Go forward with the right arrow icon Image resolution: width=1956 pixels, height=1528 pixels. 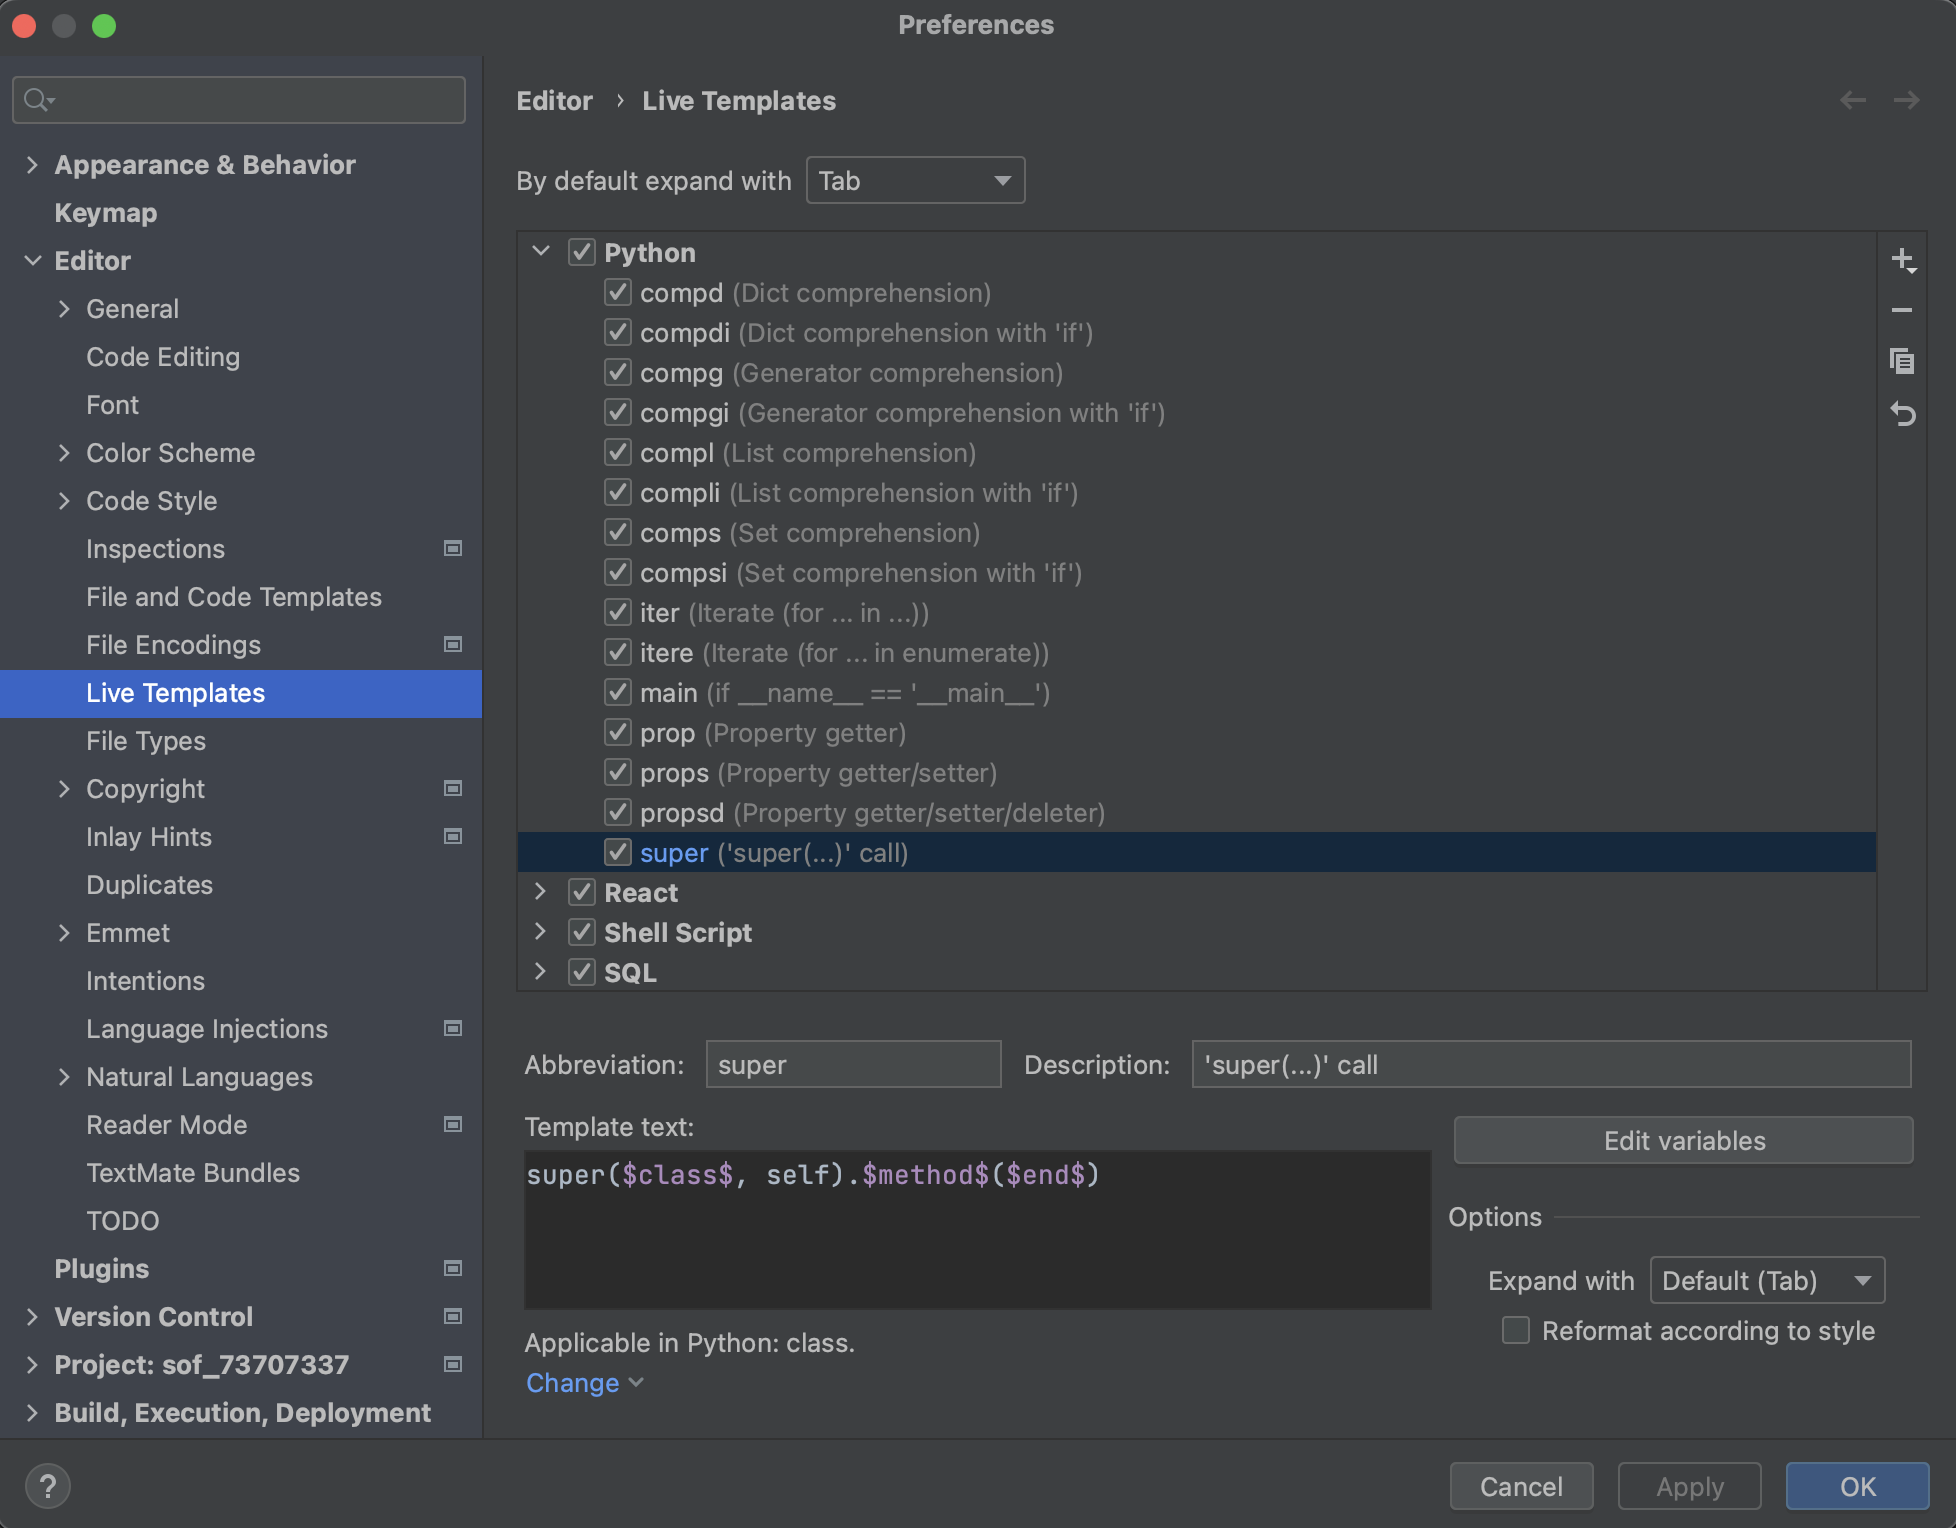[x=1906, y=100]
